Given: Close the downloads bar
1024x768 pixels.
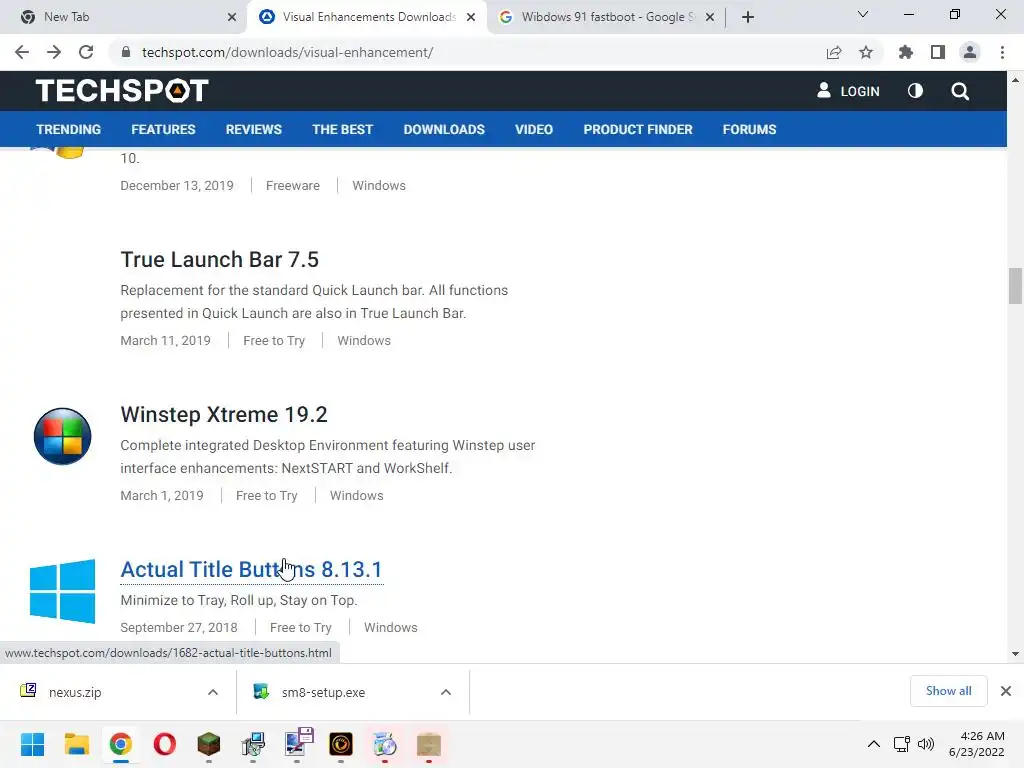Looking at the screenshot, I should (1006, 691).
